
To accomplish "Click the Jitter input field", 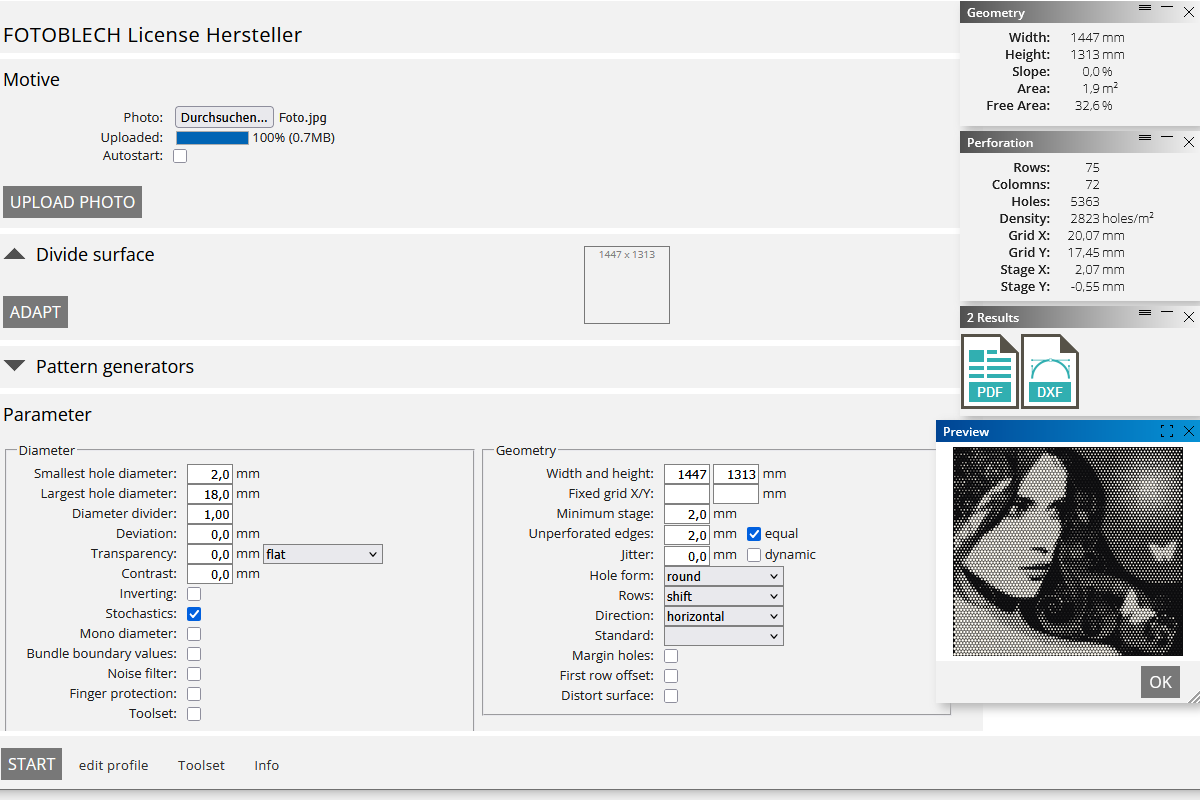I will 687,554.
